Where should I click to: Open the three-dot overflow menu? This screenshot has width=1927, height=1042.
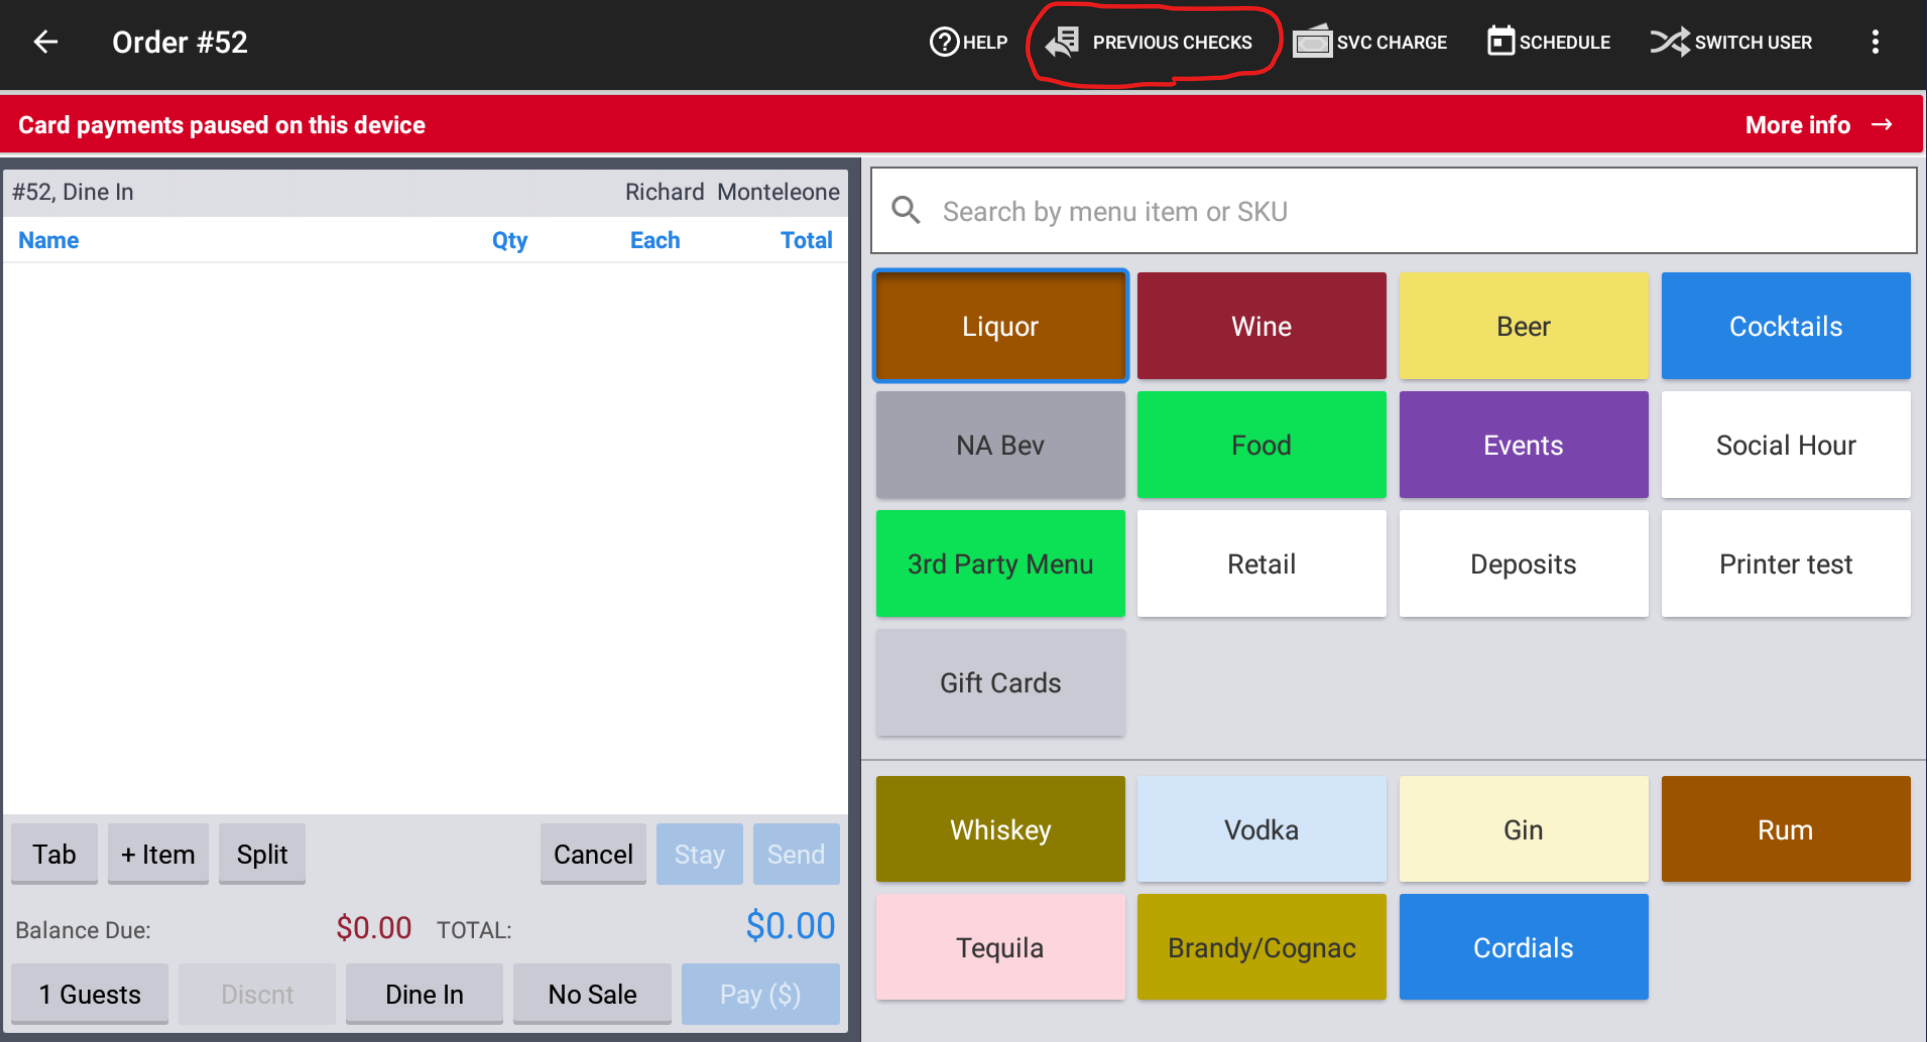pos(1875,42)
